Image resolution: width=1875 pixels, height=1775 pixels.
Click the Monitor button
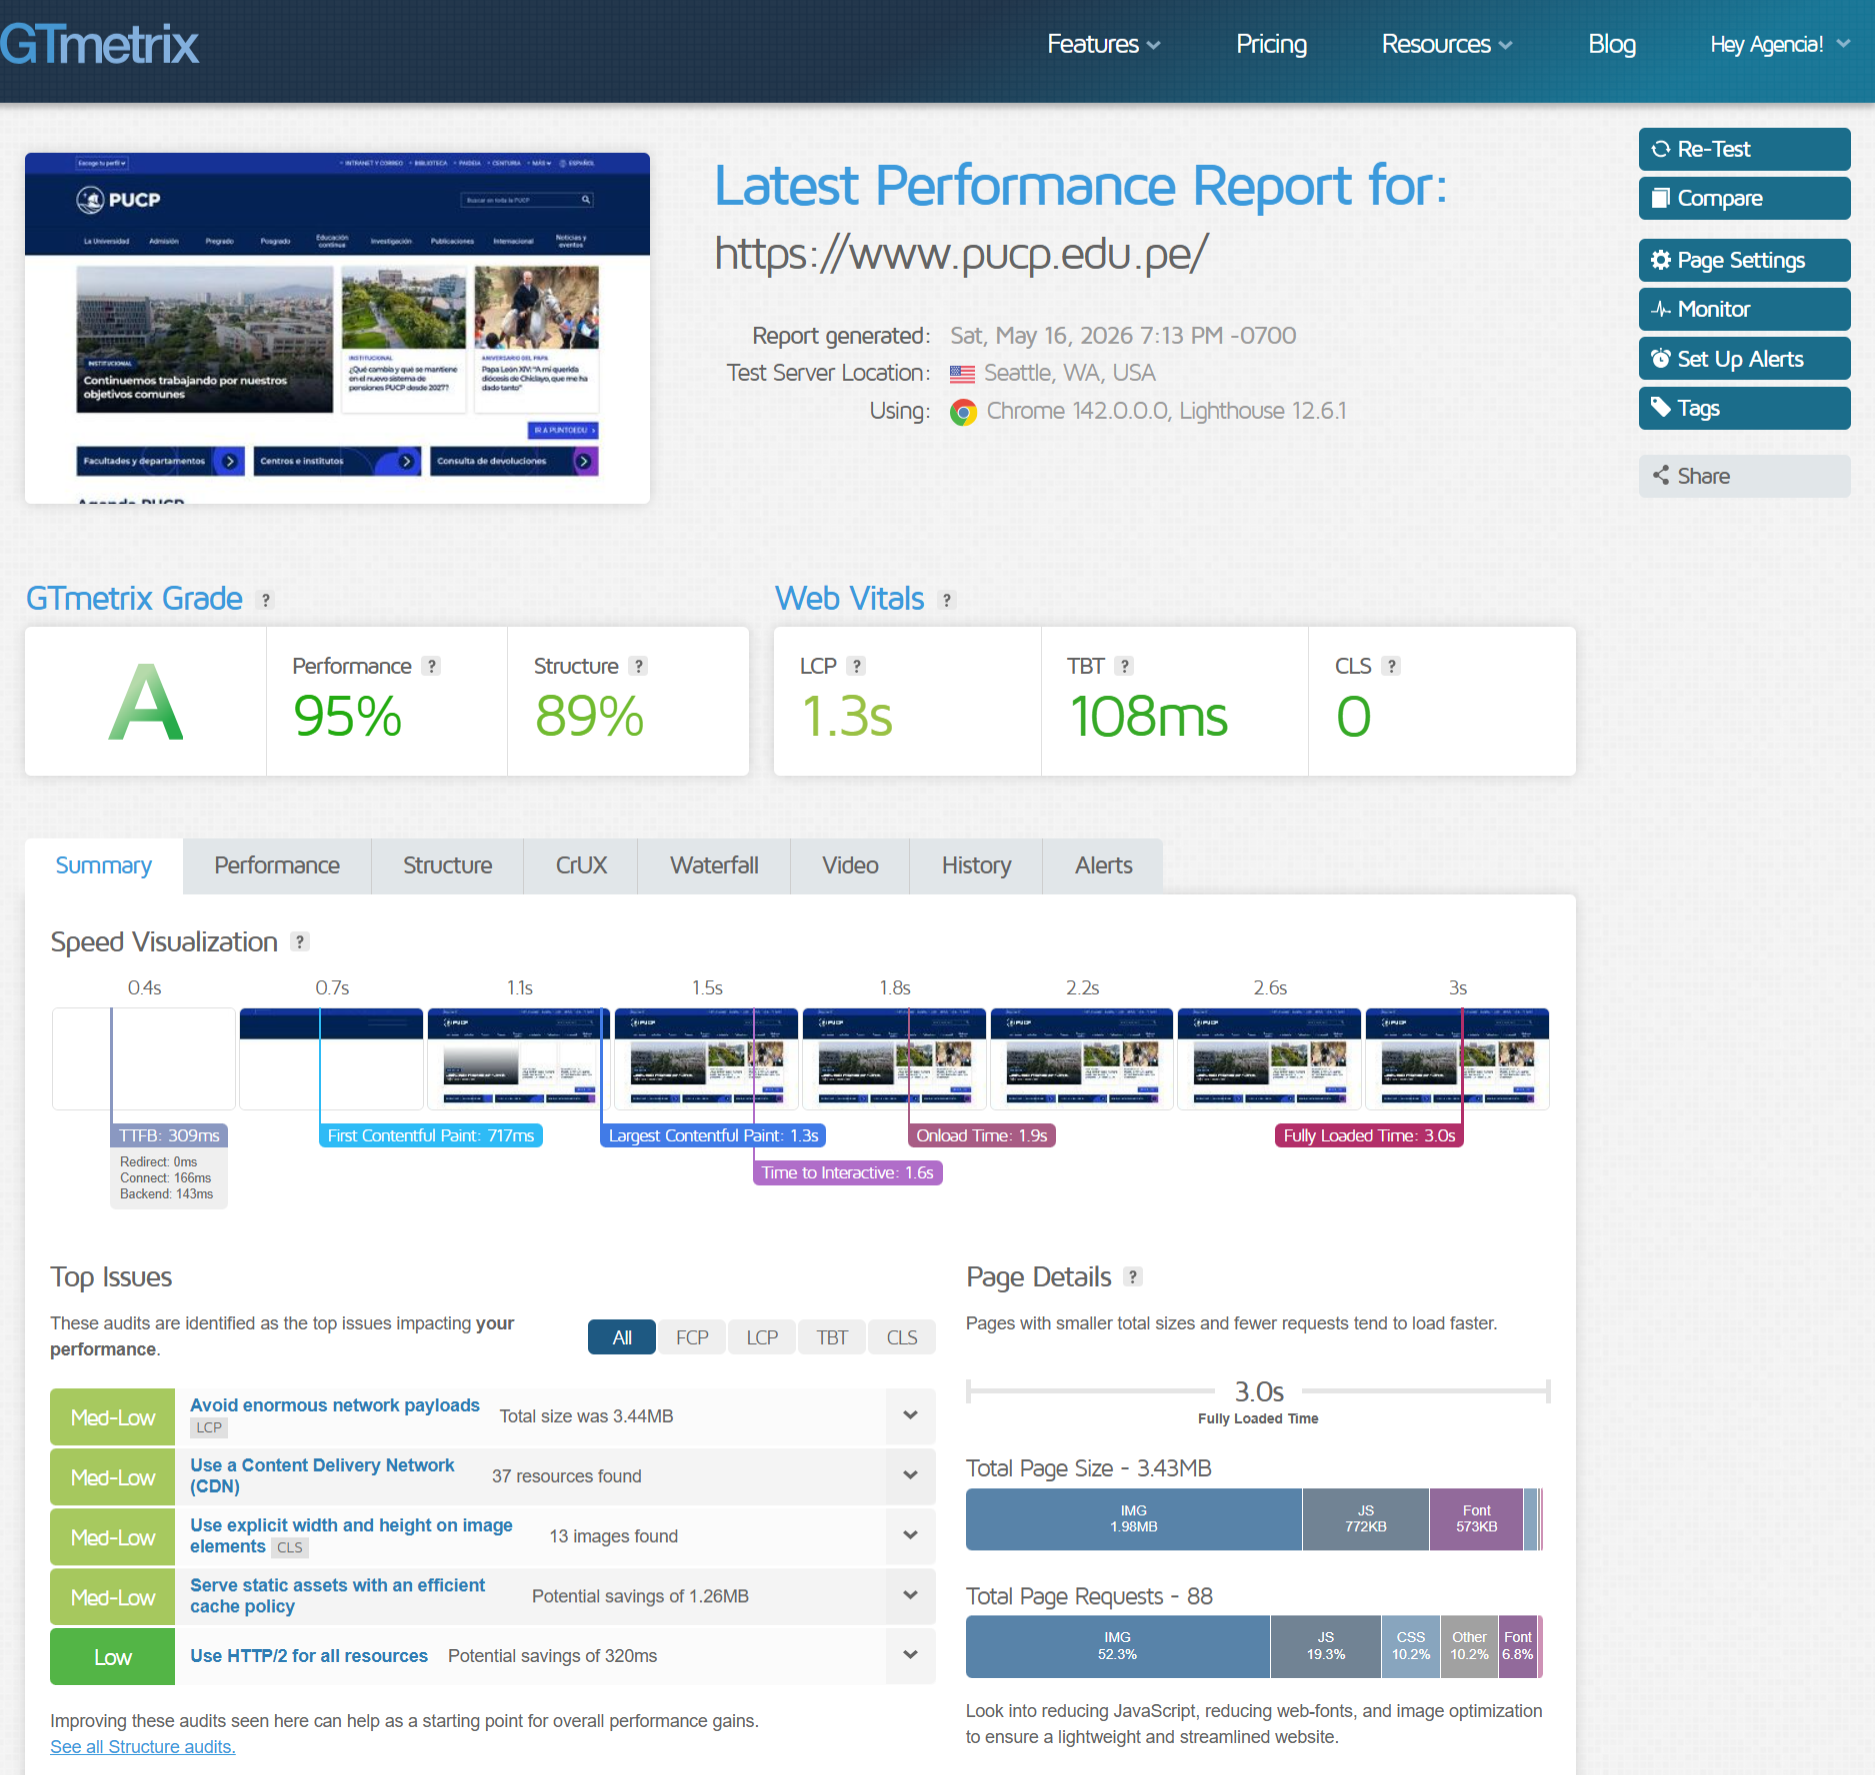pos(1744,309)
